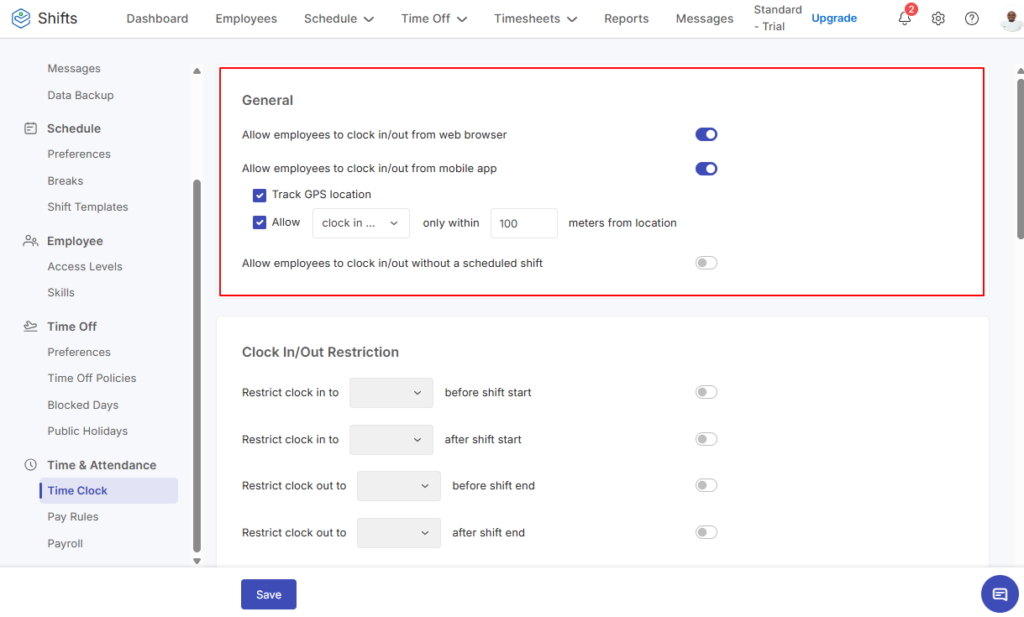Image resolution: width=1024 pixels, height=617 pixels.
Task: Enable restrict clock in before shift start toggle
Action: click(x=706, y=392)
